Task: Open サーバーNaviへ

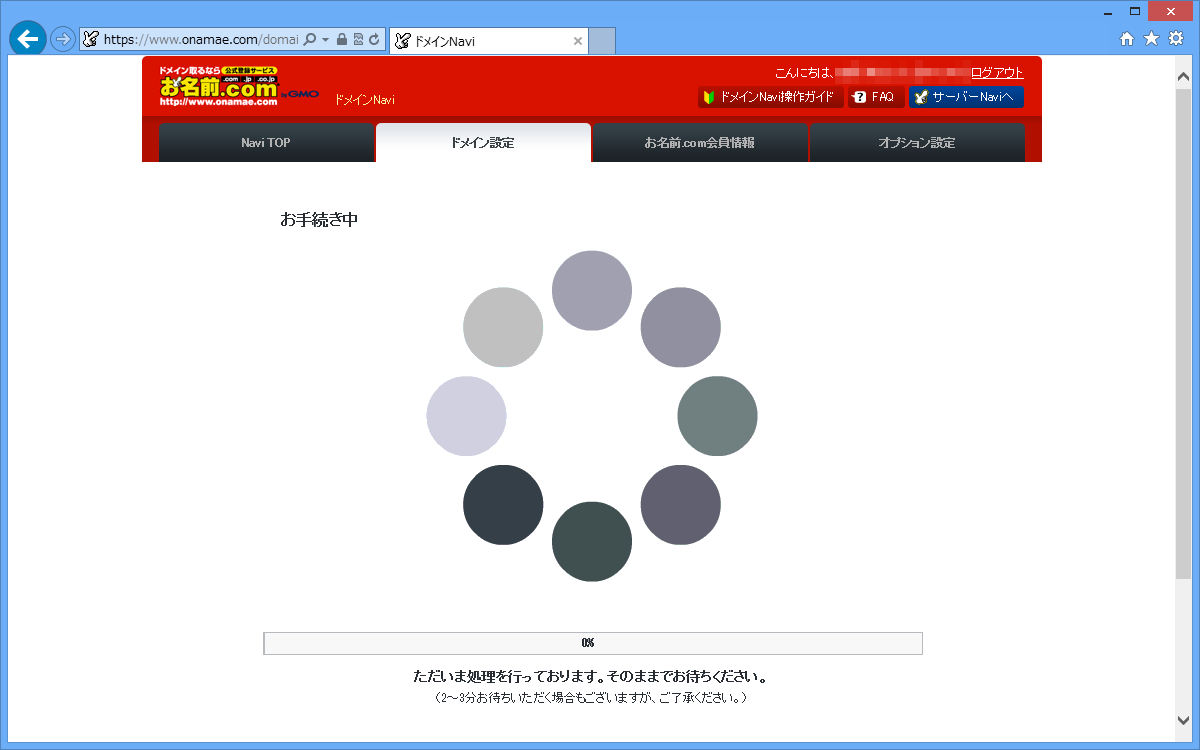Action: point(965,96)
